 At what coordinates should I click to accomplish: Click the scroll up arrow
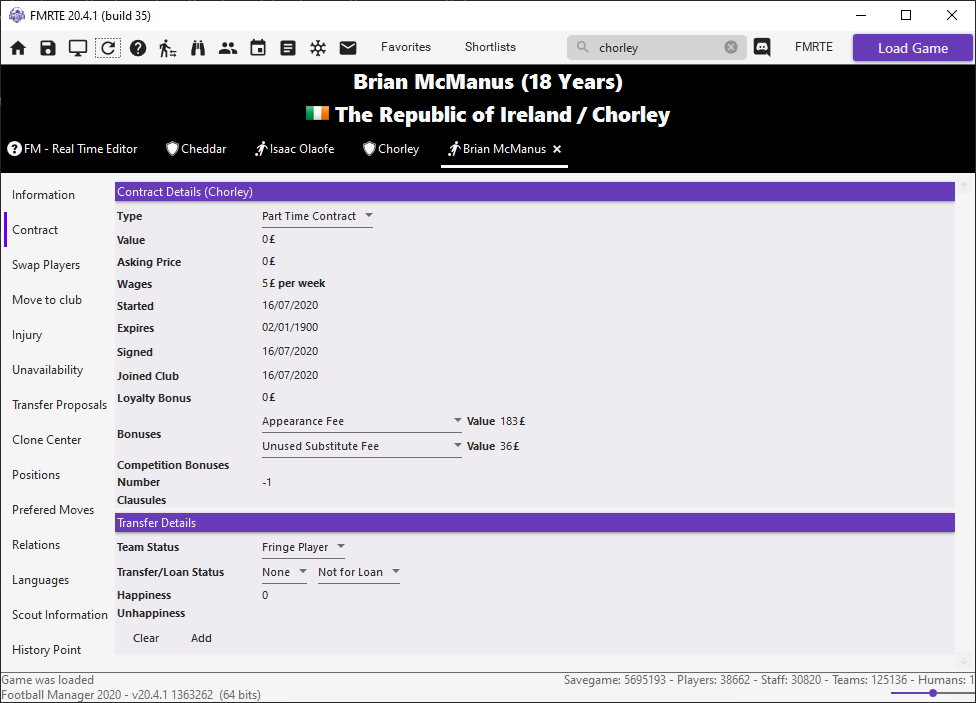964,186
